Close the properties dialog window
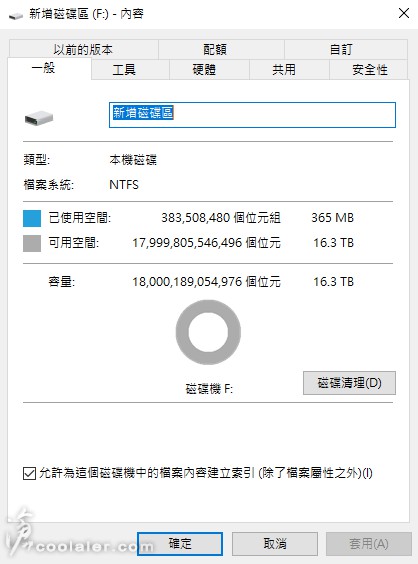The height and width of the screenshot is (564, 418). [x=404, y=13]
